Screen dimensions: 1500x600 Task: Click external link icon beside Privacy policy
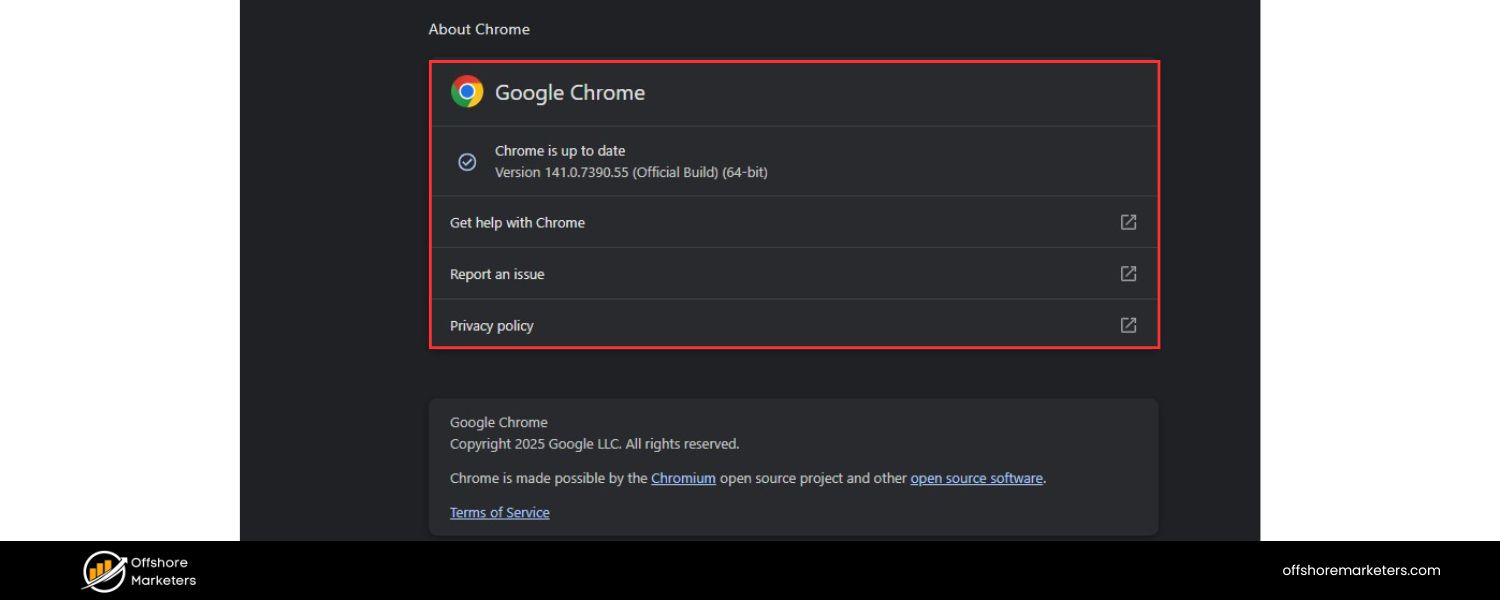coord(1128,325)
